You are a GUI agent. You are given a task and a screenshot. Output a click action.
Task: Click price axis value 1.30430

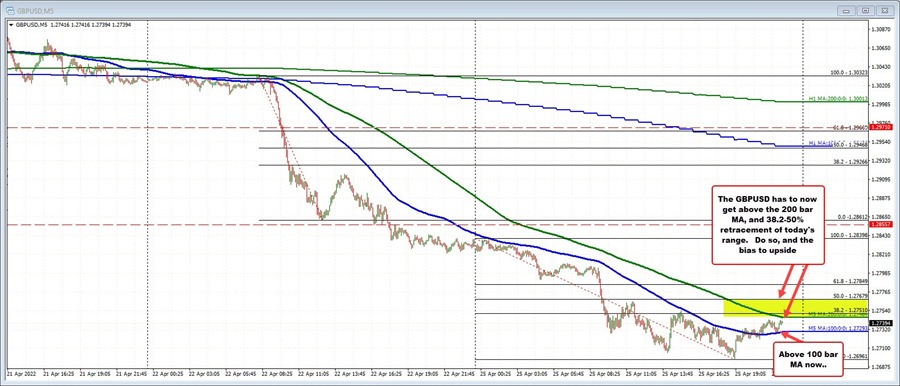coord(880,67)
